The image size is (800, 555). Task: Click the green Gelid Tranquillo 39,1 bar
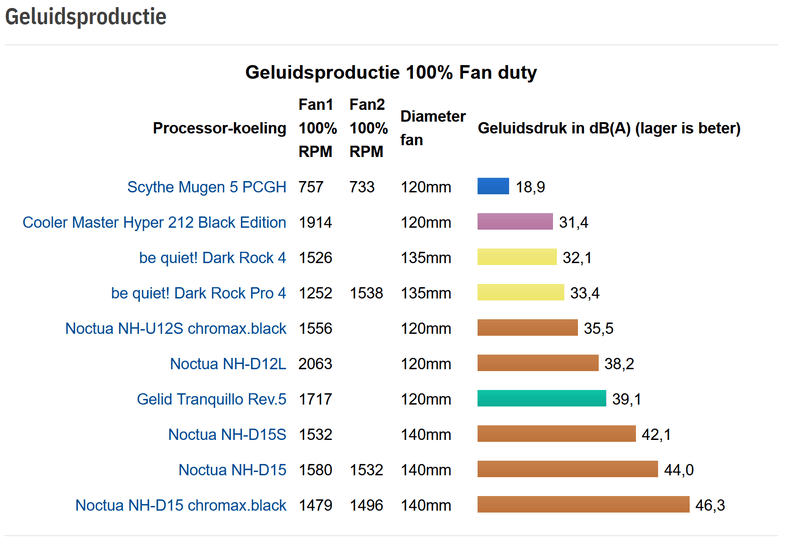pos(542,398)
